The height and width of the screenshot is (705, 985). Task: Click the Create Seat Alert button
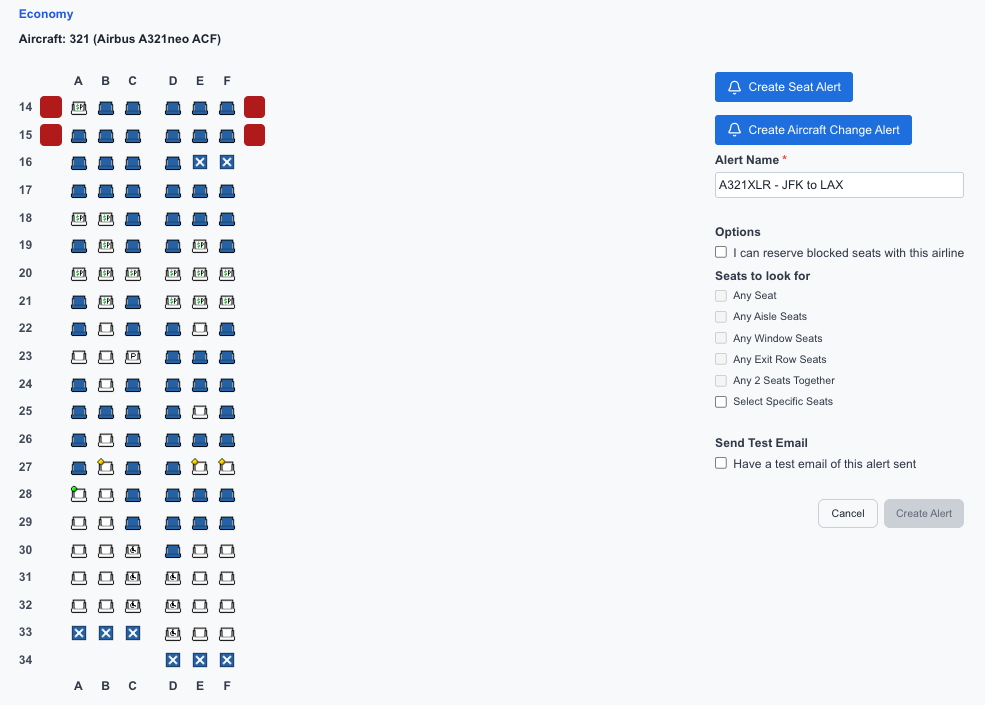pos(783,87)
